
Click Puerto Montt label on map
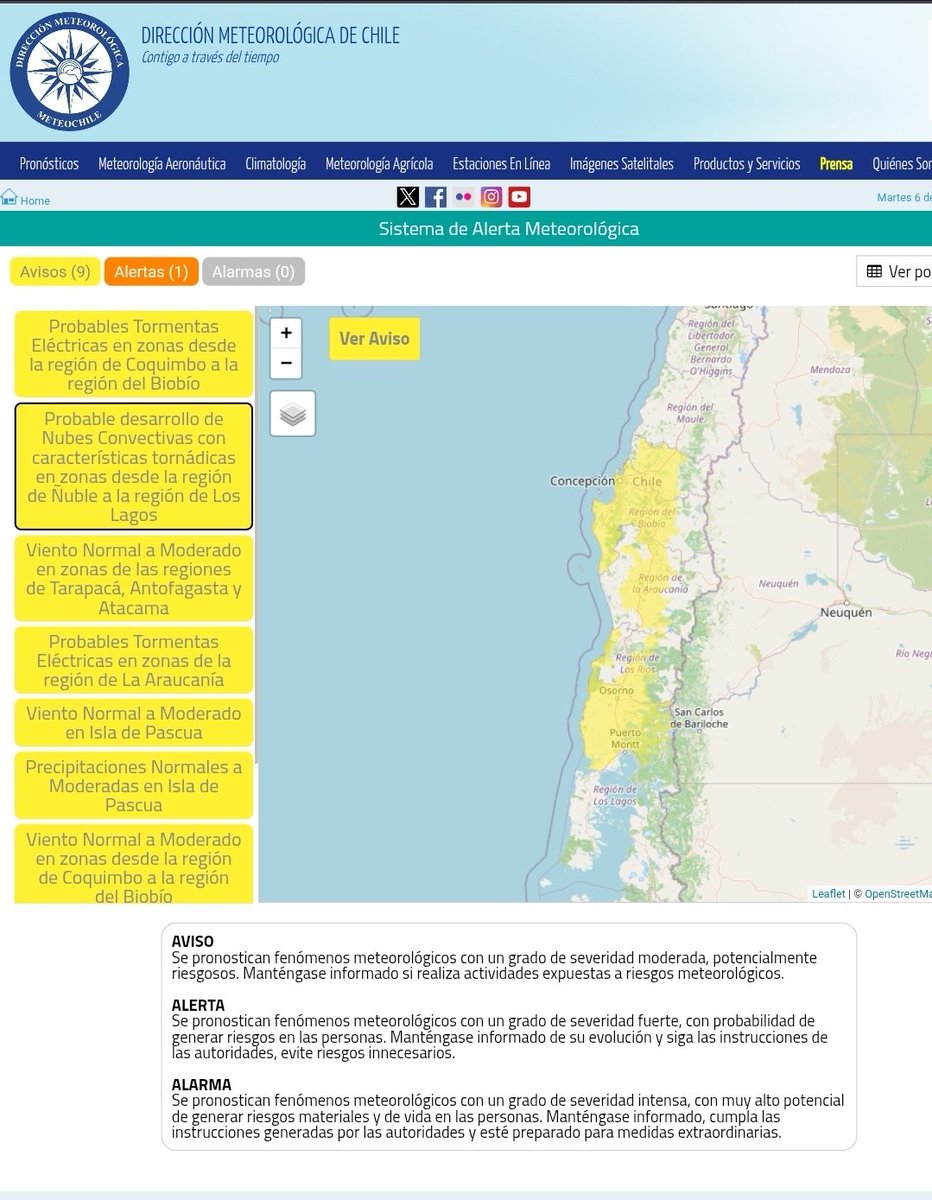625,739
